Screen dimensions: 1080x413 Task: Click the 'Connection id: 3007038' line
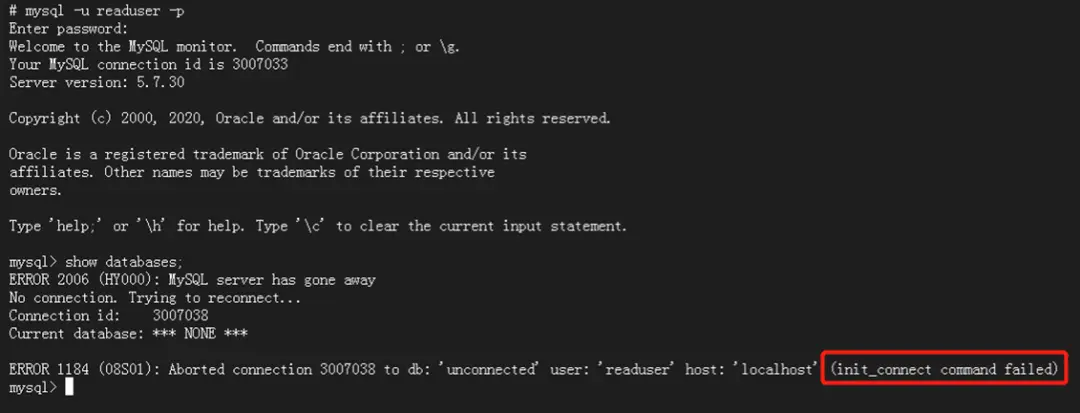coord(109,316)
